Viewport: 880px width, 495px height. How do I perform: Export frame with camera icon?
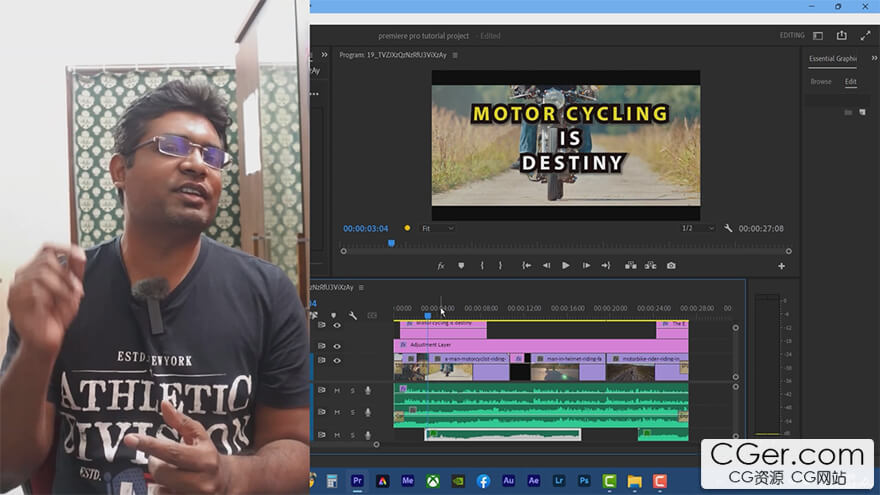671,266
